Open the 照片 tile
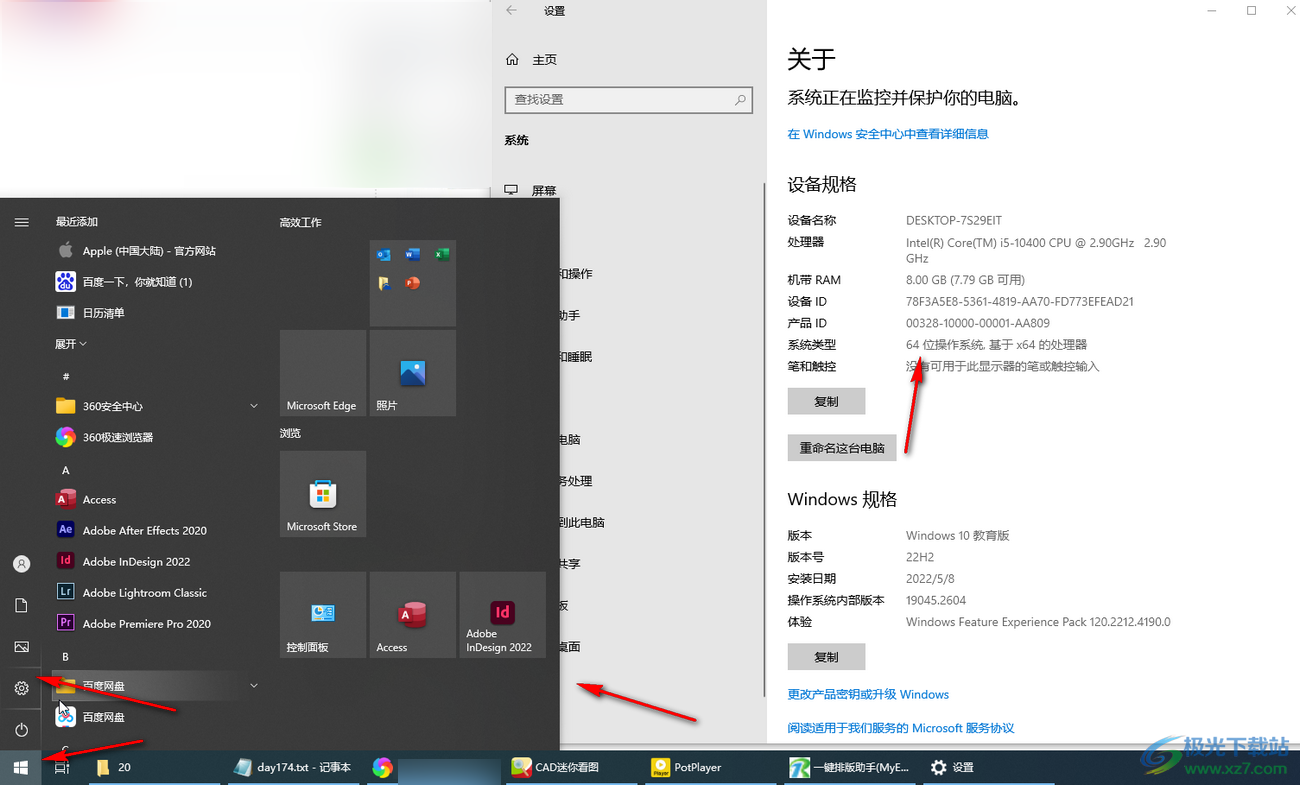The image size is (1300, 785). pyautogui.click(x=412, y=373)
